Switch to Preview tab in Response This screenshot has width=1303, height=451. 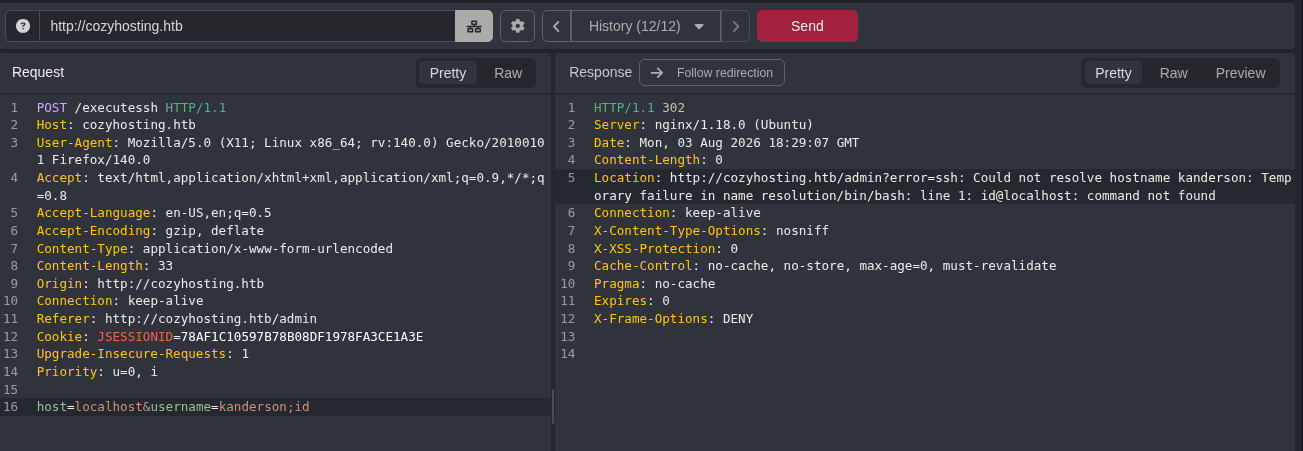coord(1240,73)
